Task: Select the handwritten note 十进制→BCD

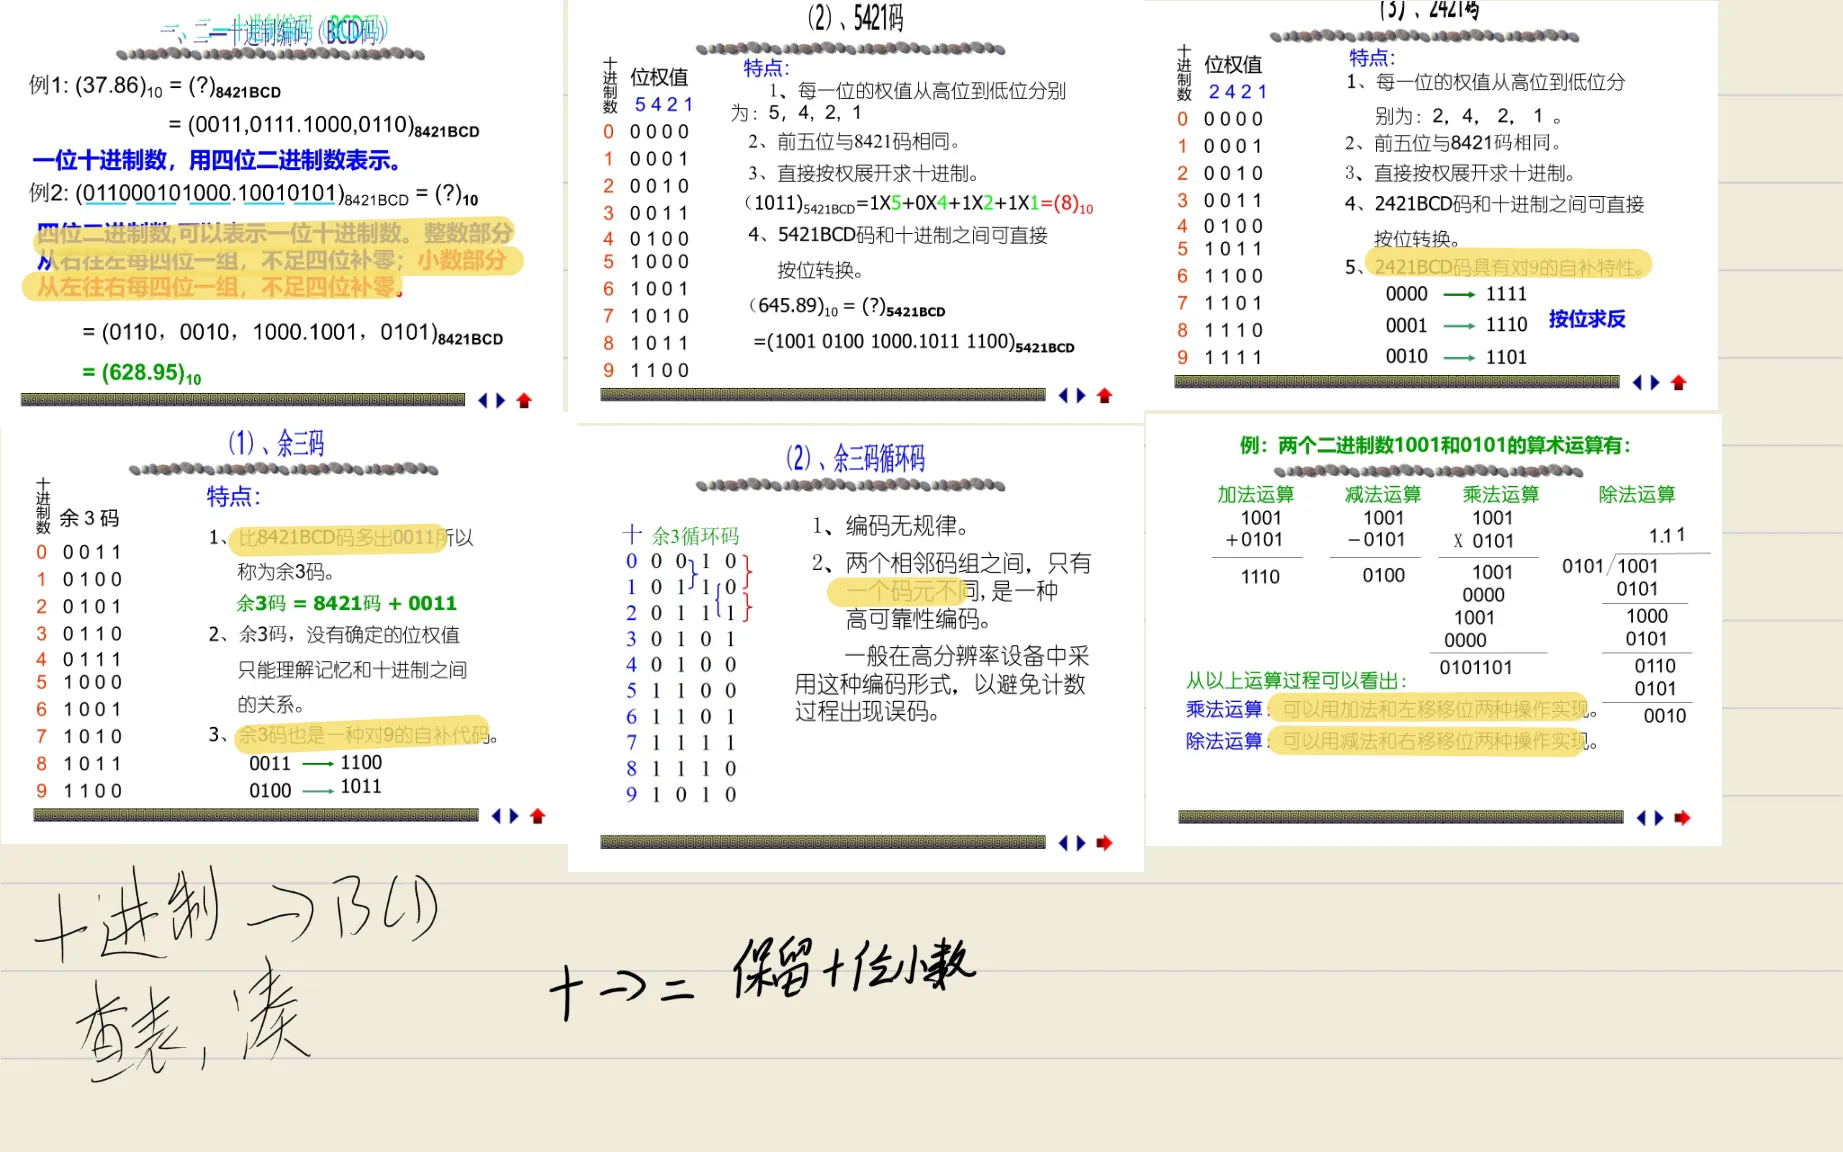Action: coord(236,912)
